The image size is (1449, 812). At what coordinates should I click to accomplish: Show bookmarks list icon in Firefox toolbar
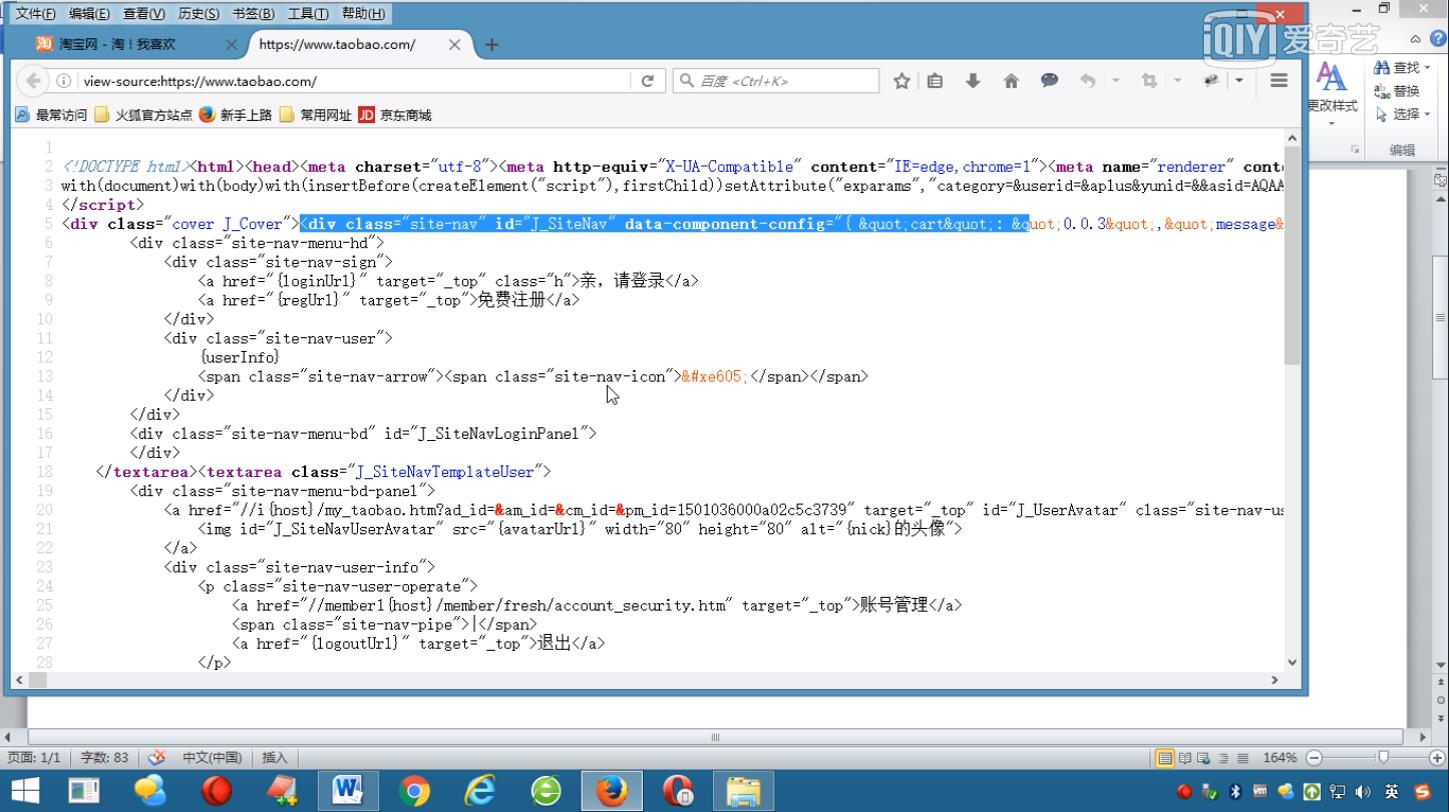point(935,81)
